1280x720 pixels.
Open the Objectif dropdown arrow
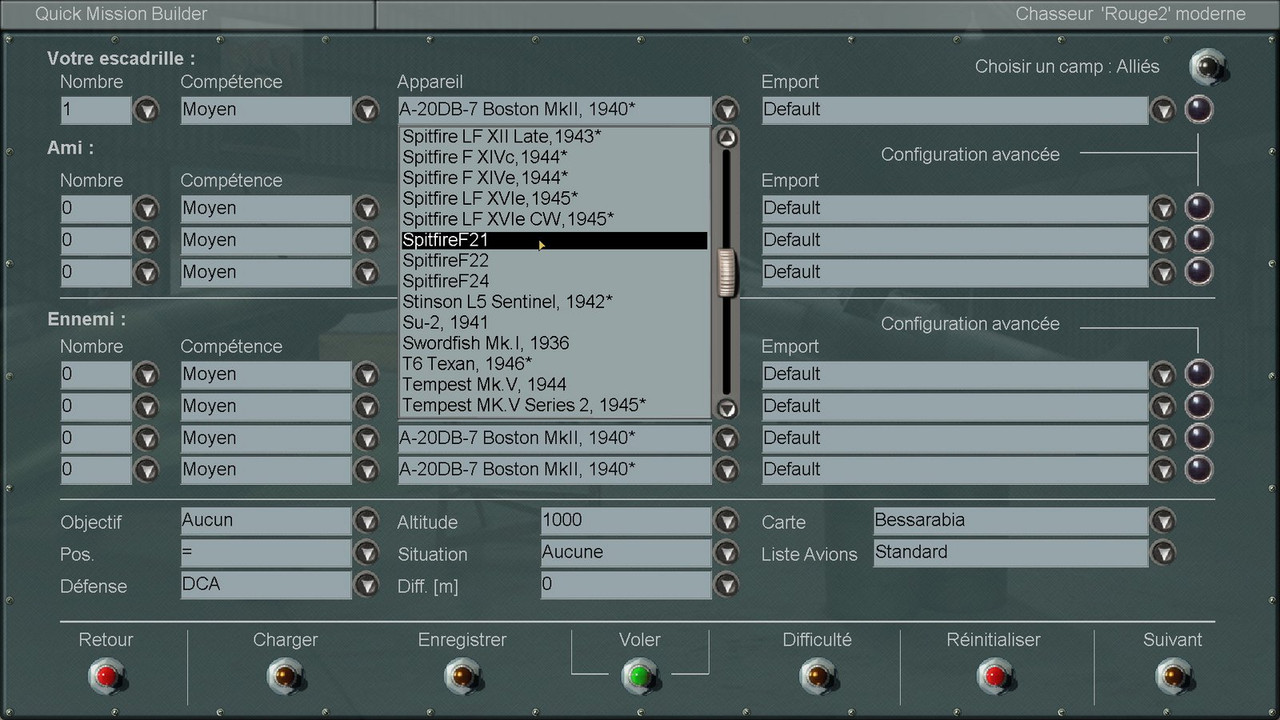click(367, 521)
